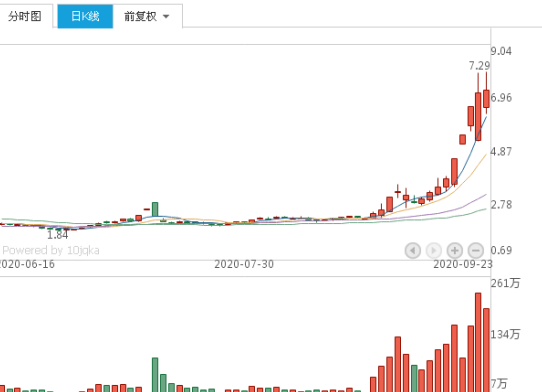Image resolution: width=542 pixels, height=392 pixels.
Task: Click the tallest red volume bar
Action: (478, 342)
